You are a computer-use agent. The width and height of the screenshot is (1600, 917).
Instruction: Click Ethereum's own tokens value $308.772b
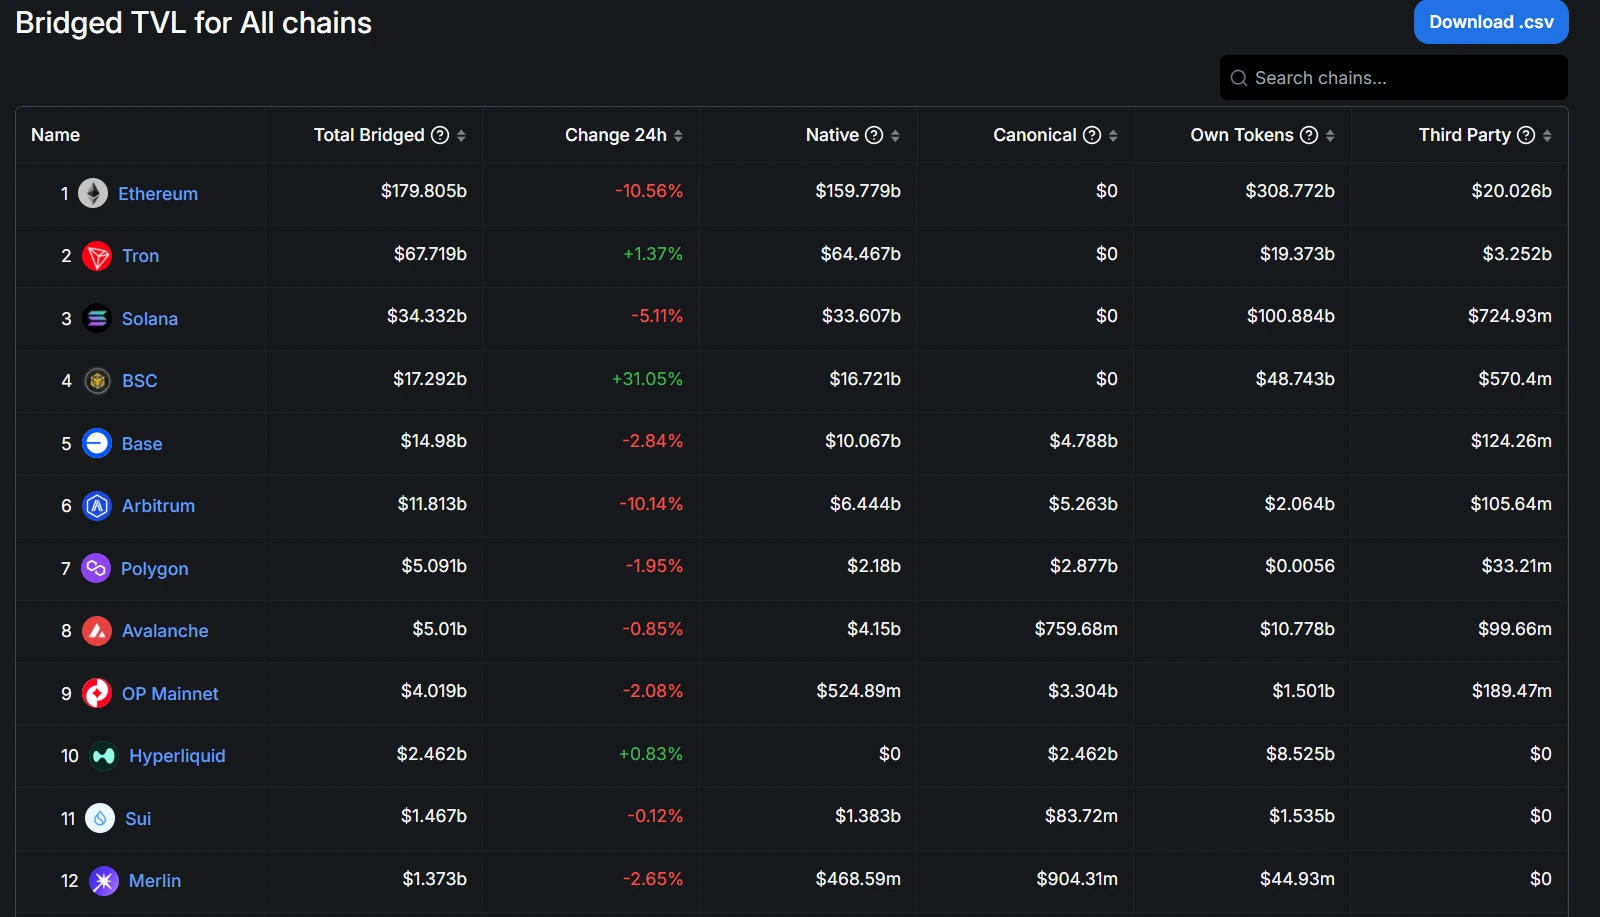point(1290,191)
